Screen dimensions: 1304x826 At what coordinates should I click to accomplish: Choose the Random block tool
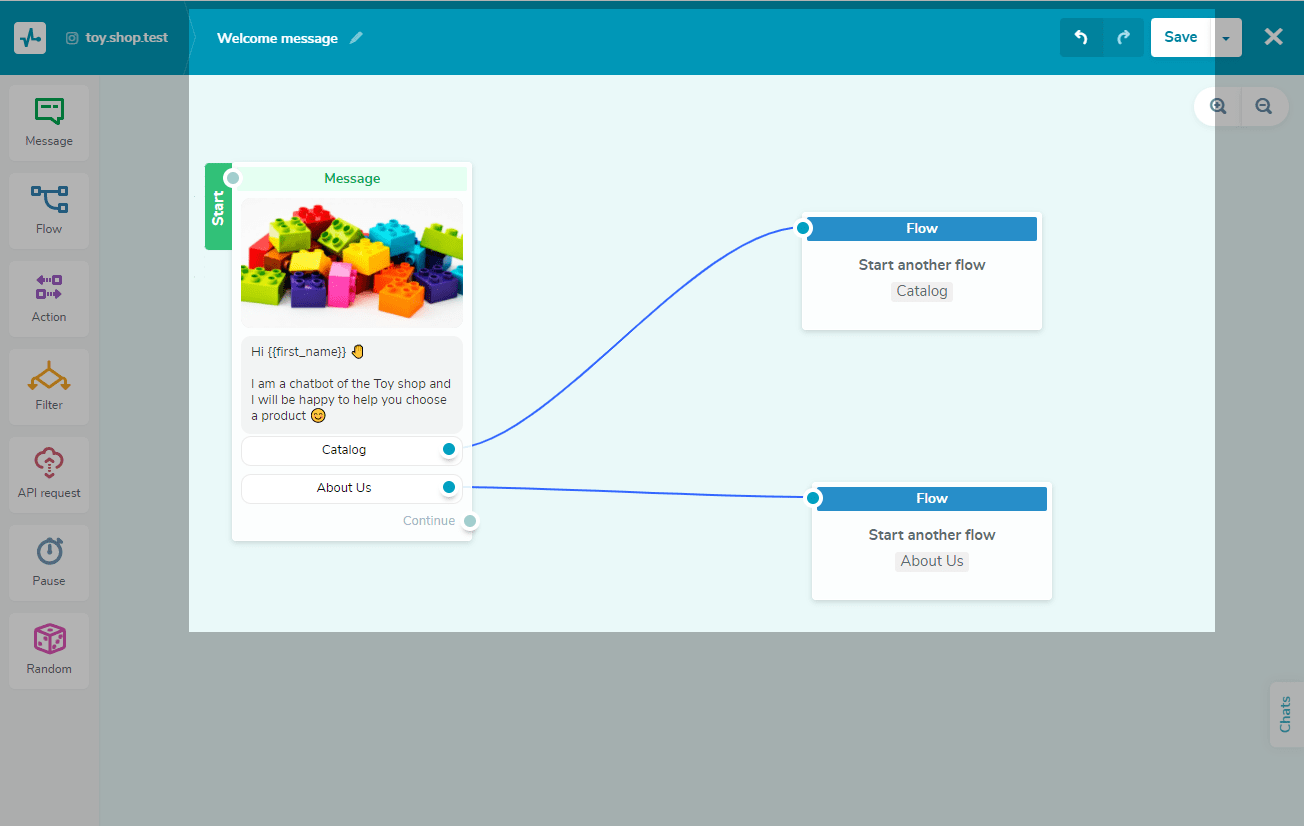pyautogui.click(x=48, y=650)
